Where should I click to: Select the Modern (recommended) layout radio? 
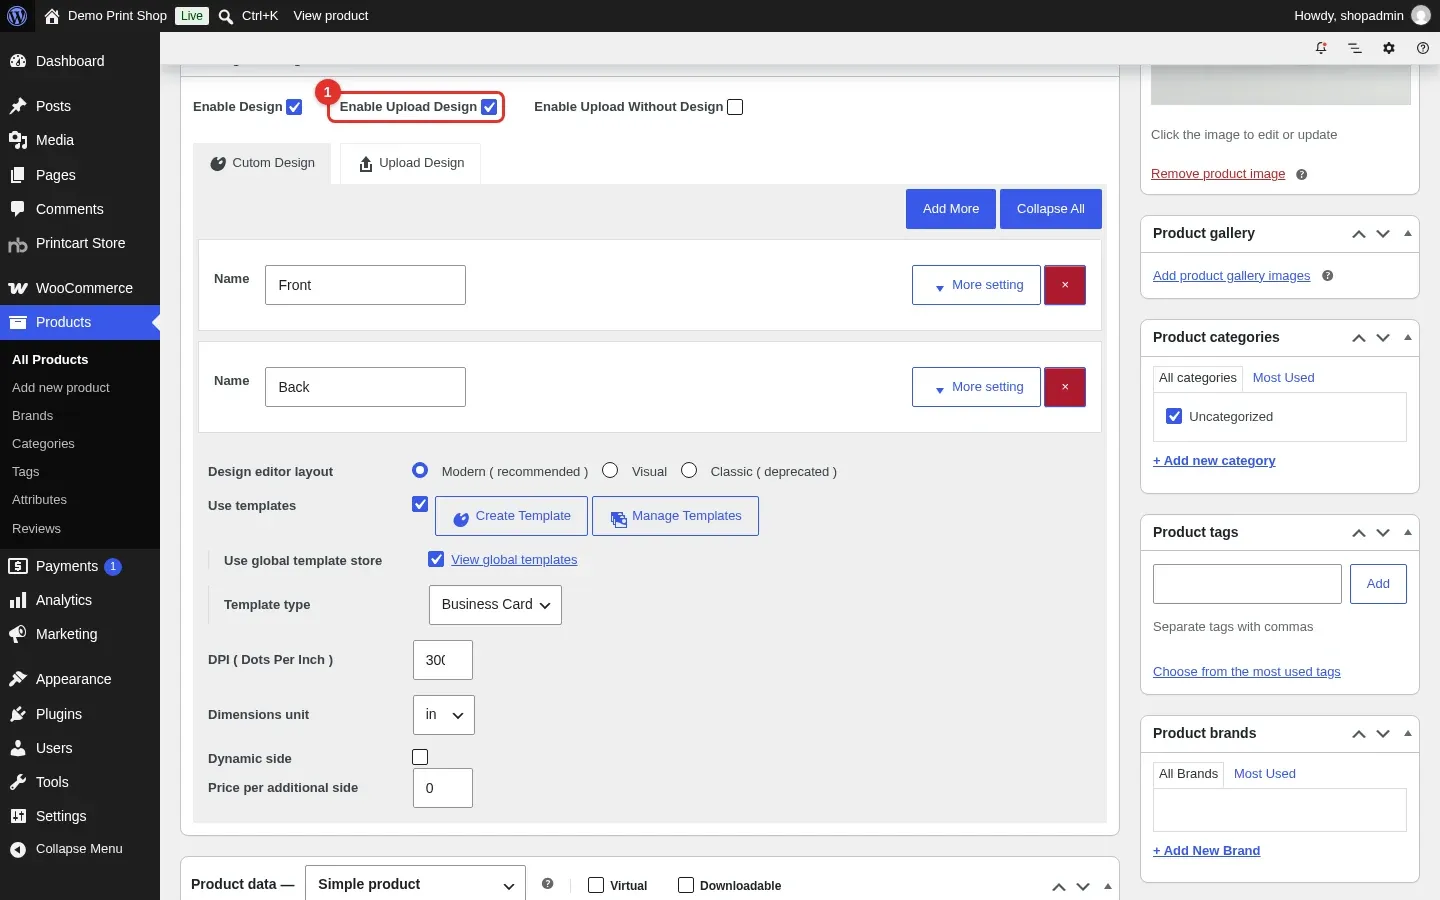(420, 470)
